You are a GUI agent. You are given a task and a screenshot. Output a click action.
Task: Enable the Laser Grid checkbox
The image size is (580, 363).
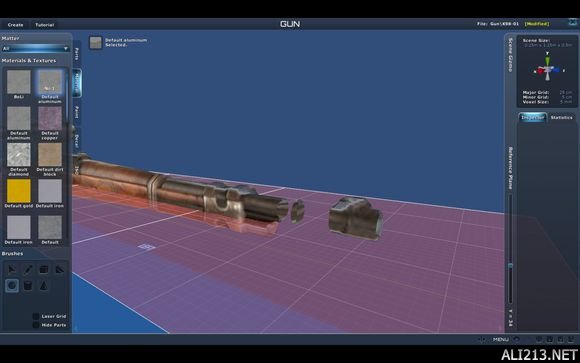[x=36, y=316]
